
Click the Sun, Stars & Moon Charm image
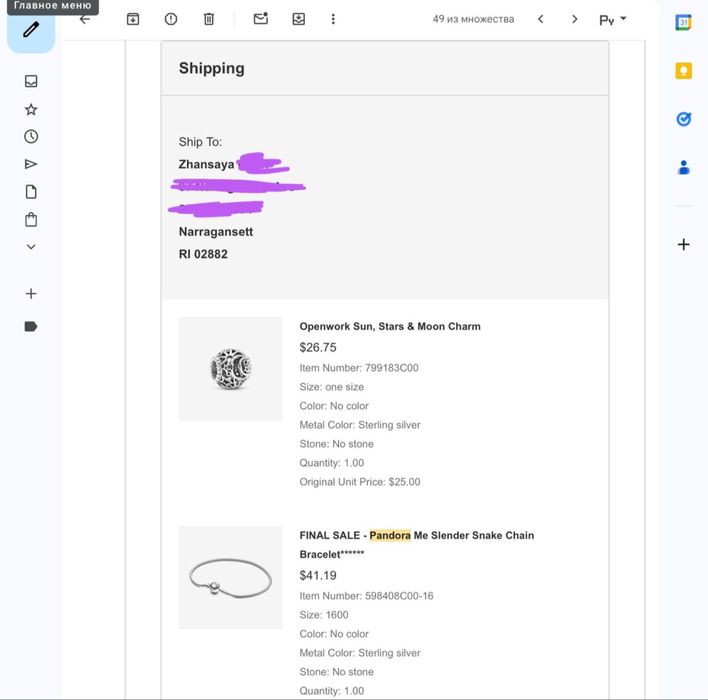230,369
